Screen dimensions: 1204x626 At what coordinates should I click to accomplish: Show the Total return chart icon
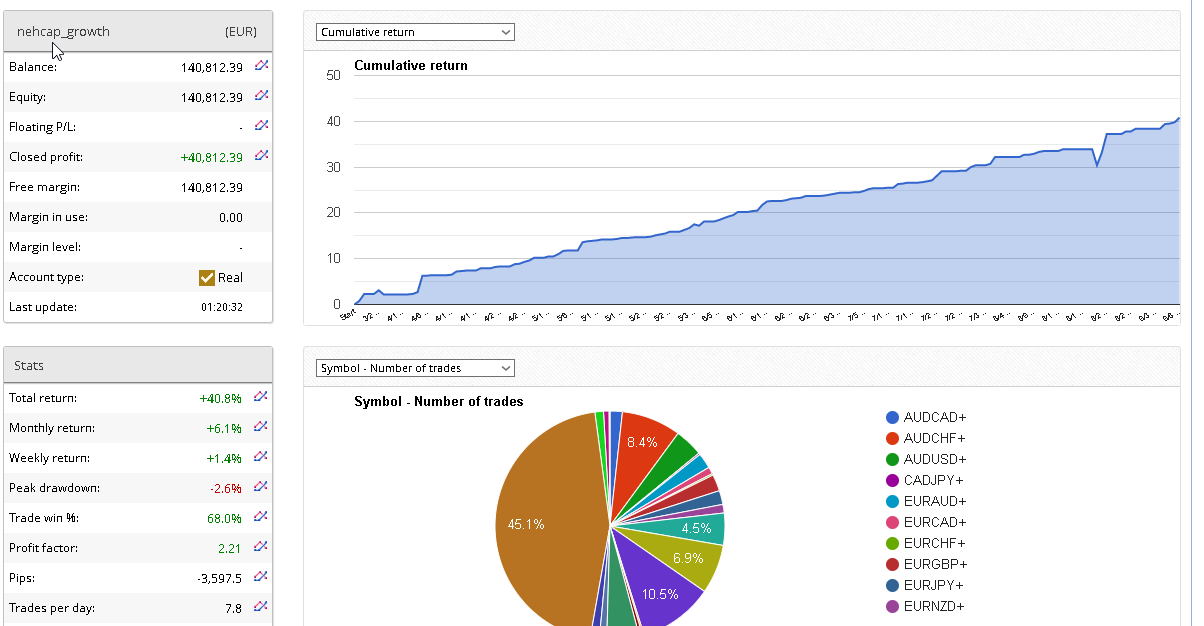261,397
